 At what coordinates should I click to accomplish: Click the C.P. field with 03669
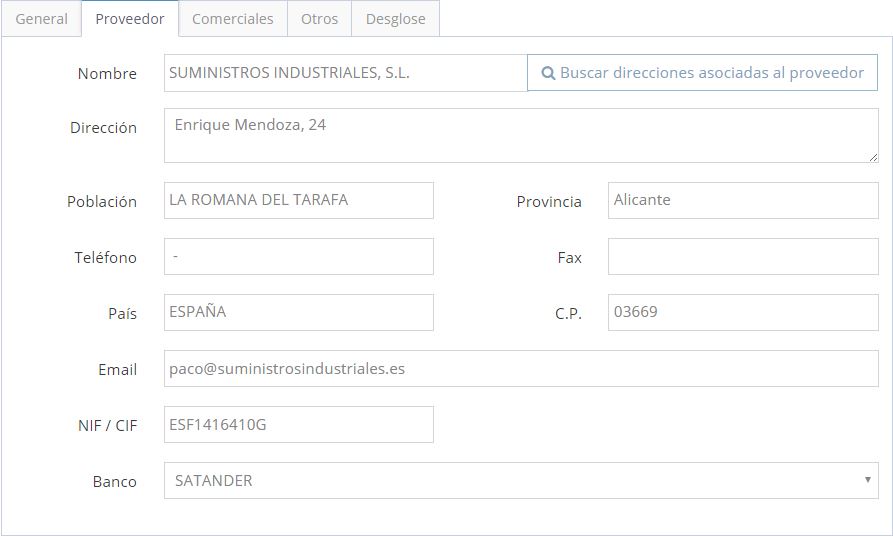[743, 312]
